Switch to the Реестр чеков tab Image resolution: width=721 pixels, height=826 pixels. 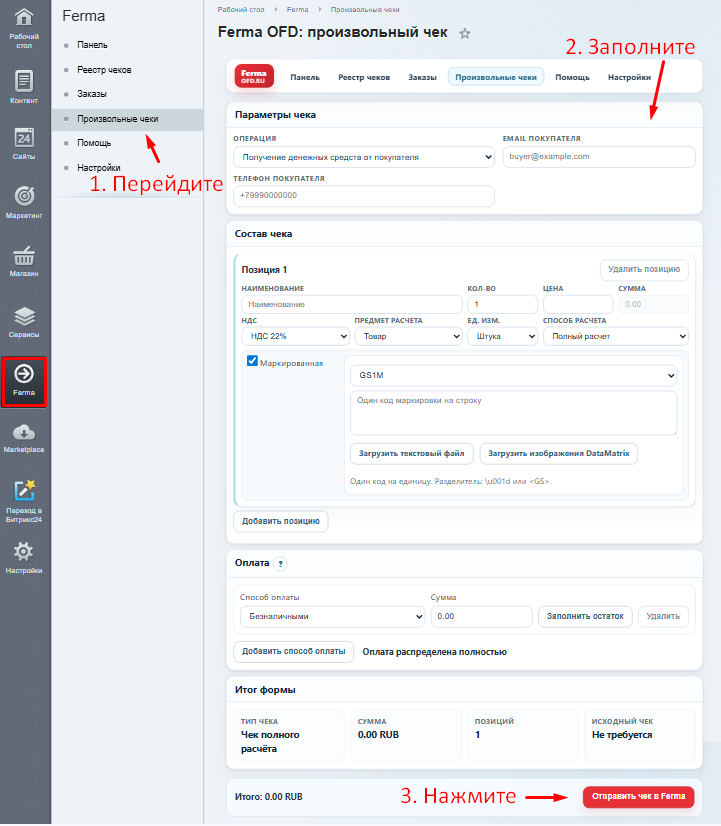[x=364, y=77]
